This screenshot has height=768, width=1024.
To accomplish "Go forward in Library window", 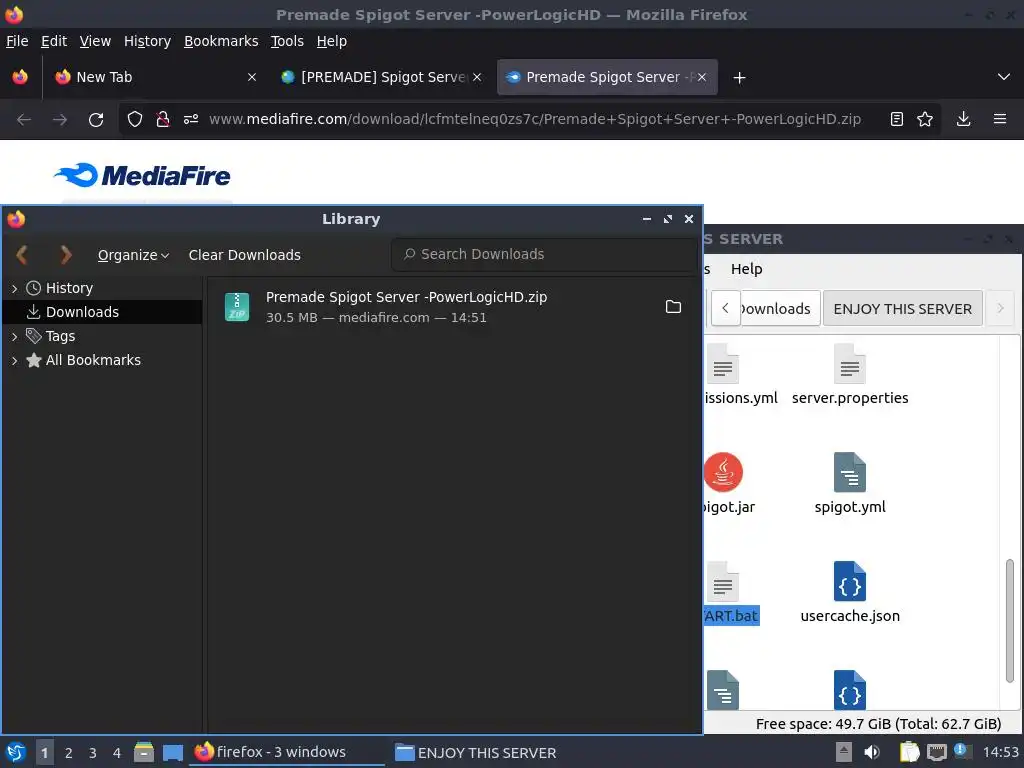I will [65, 255].
